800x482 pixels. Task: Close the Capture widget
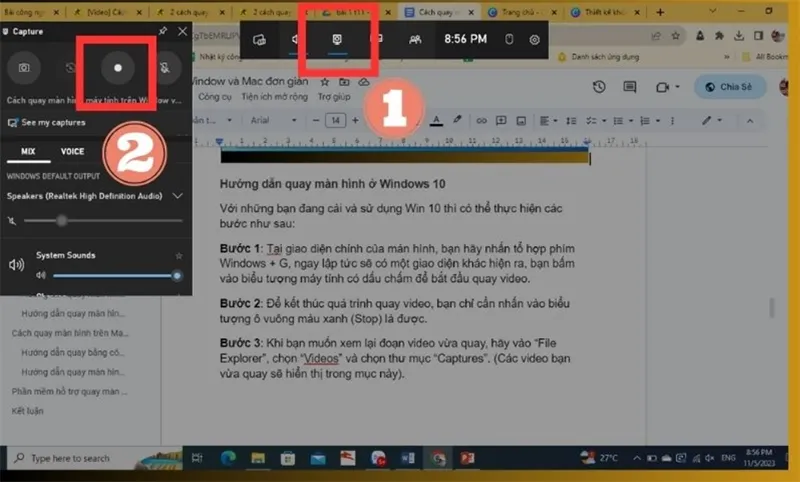click(x=182, y=32)
